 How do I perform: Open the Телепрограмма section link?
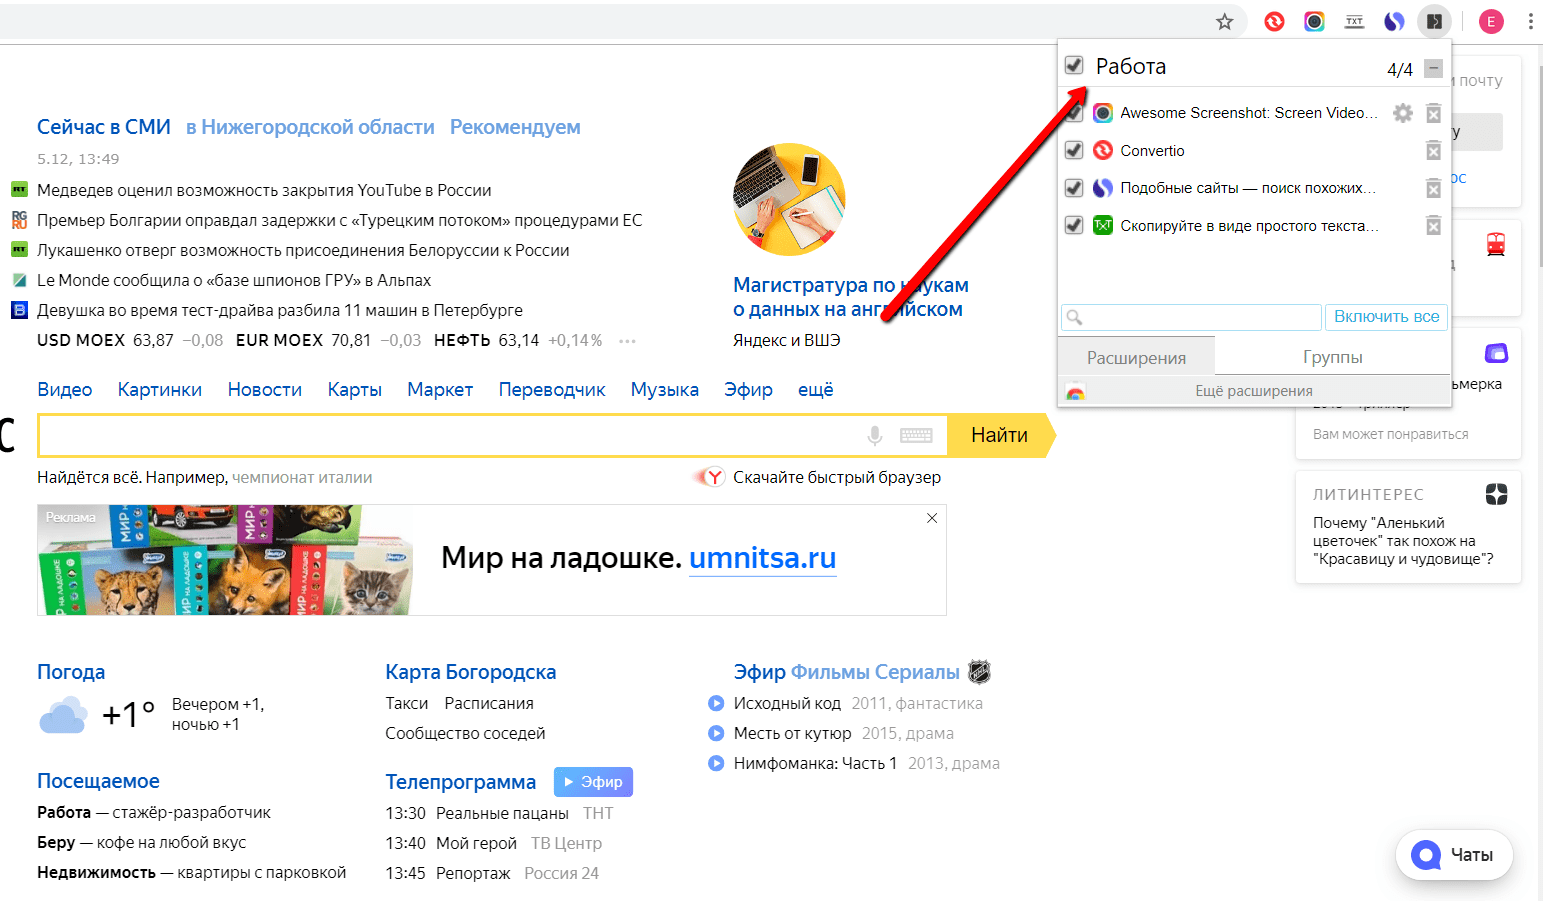click(x=461, y=782)
